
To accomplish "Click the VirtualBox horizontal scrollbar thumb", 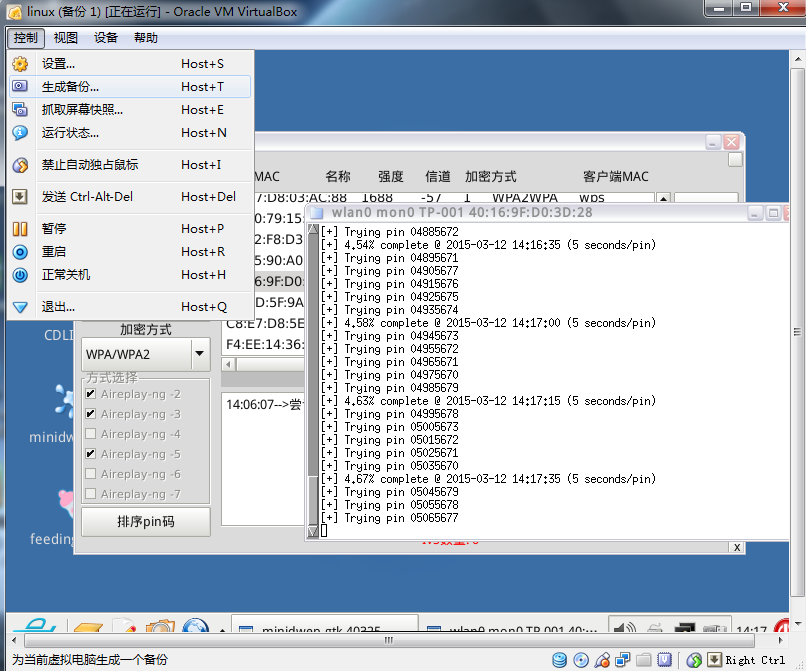I will pos(389,641).
